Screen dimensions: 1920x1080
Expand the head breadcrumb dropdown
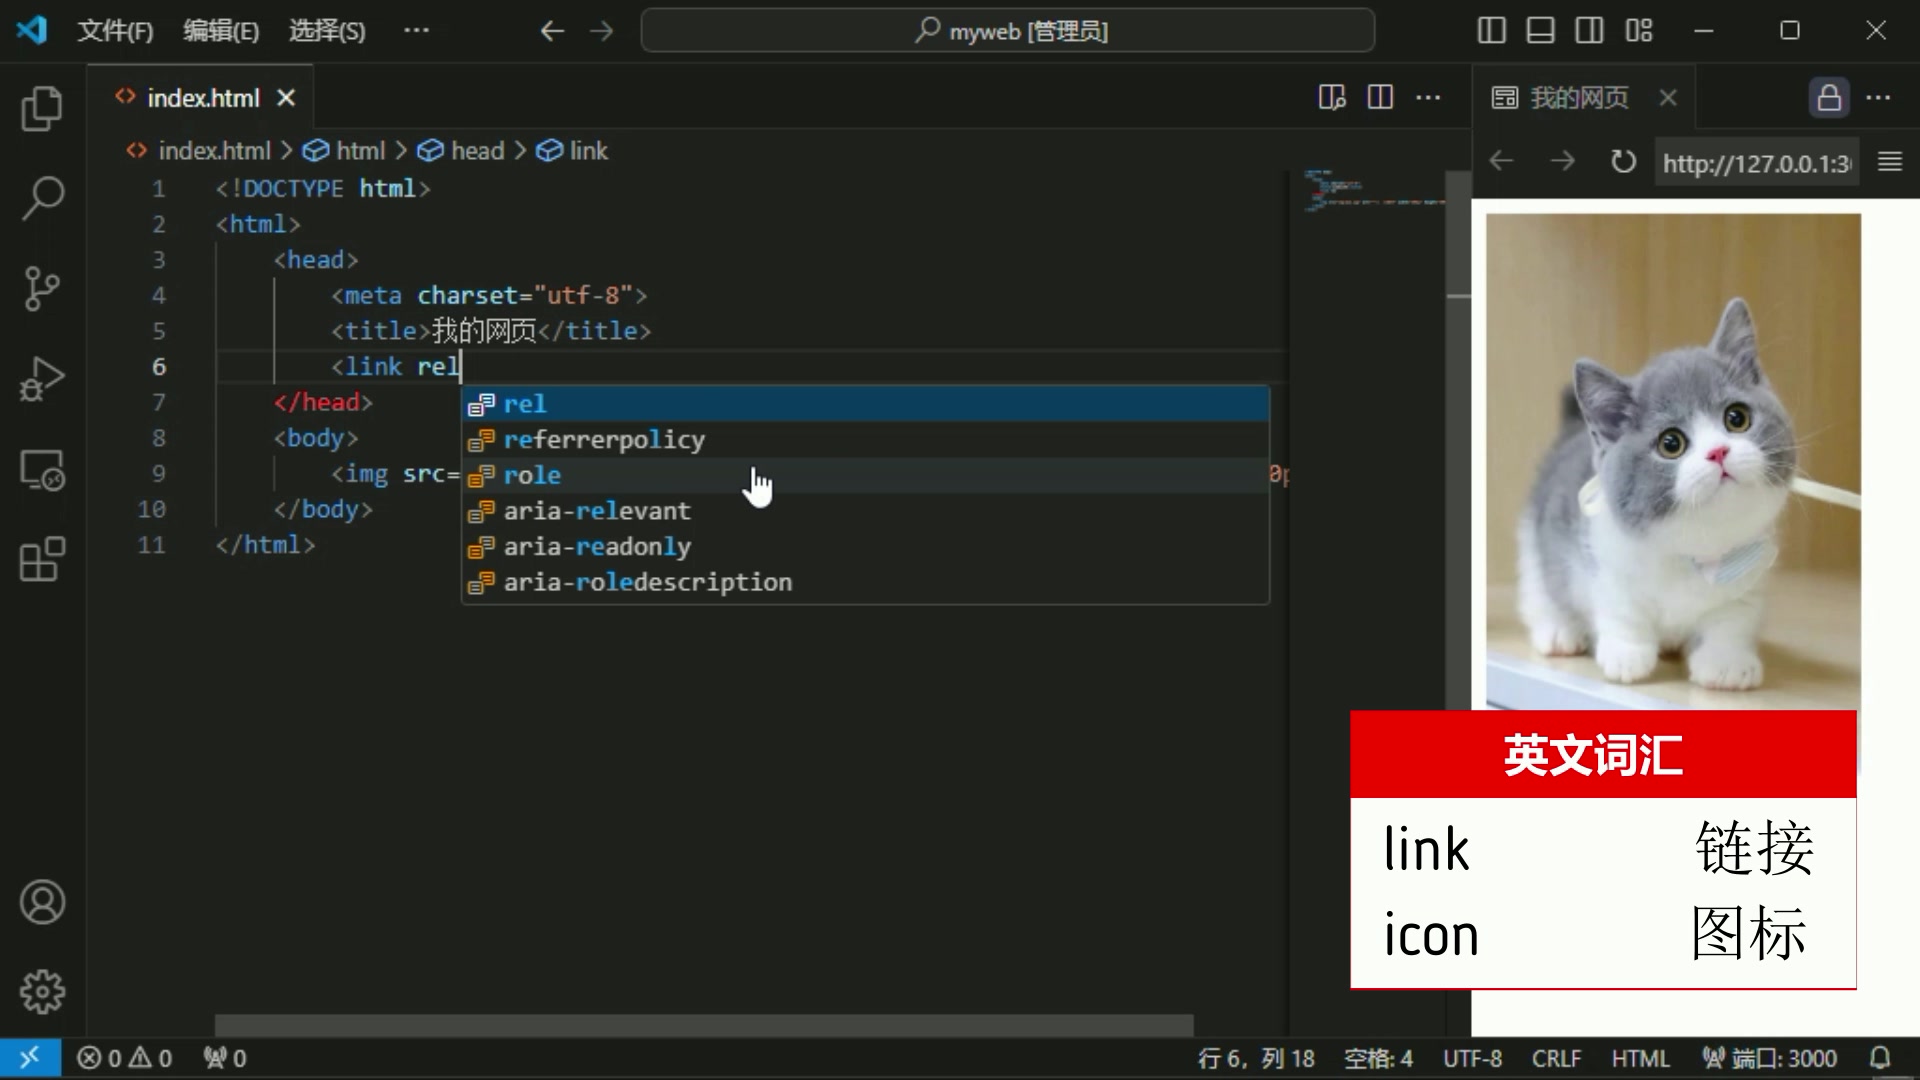(x=476, y=151)
